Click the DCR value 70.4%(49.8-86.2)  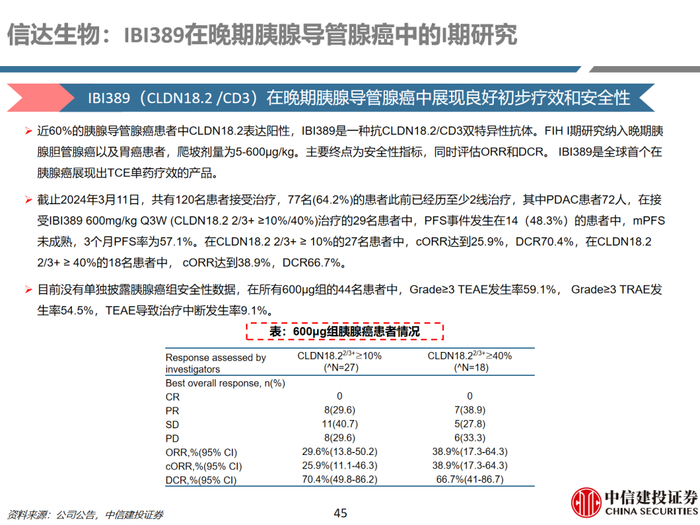point(340,479)
